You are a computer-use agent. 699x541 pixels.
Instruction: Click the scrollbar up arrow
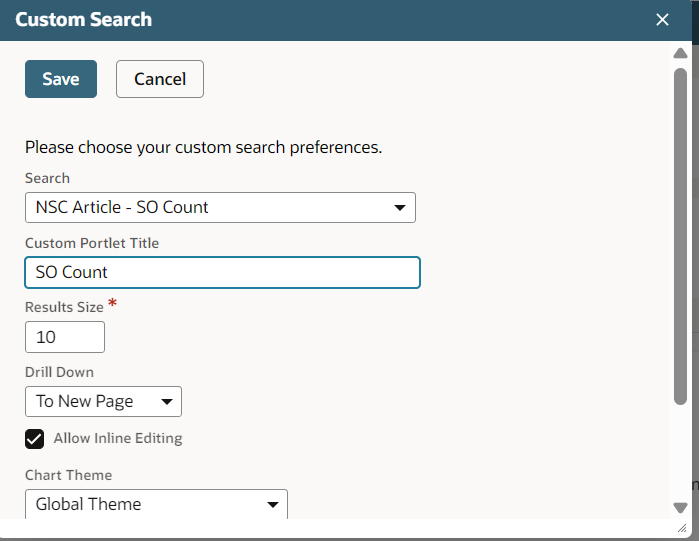click(x=680, y=54)
